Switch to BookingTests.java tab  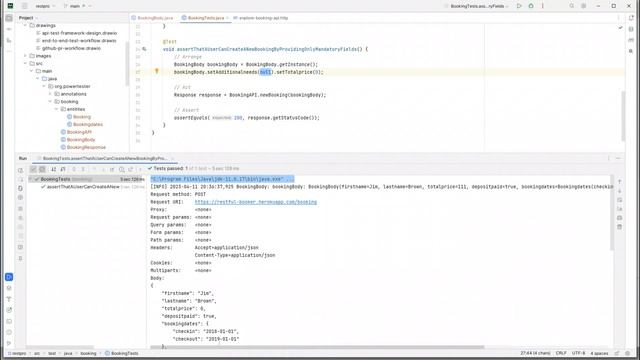206,18
